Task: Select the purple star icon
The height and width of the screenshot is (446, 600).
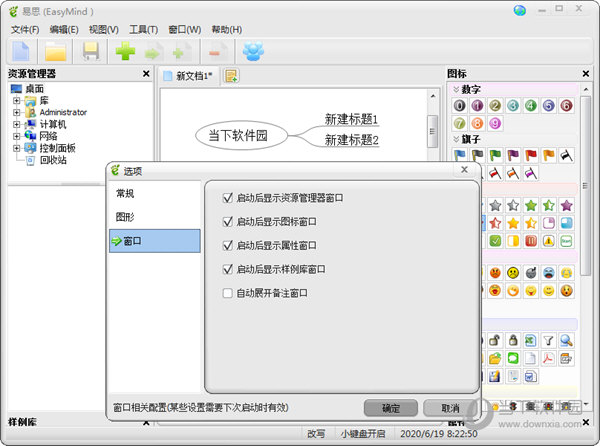Action: click(566, 205)
